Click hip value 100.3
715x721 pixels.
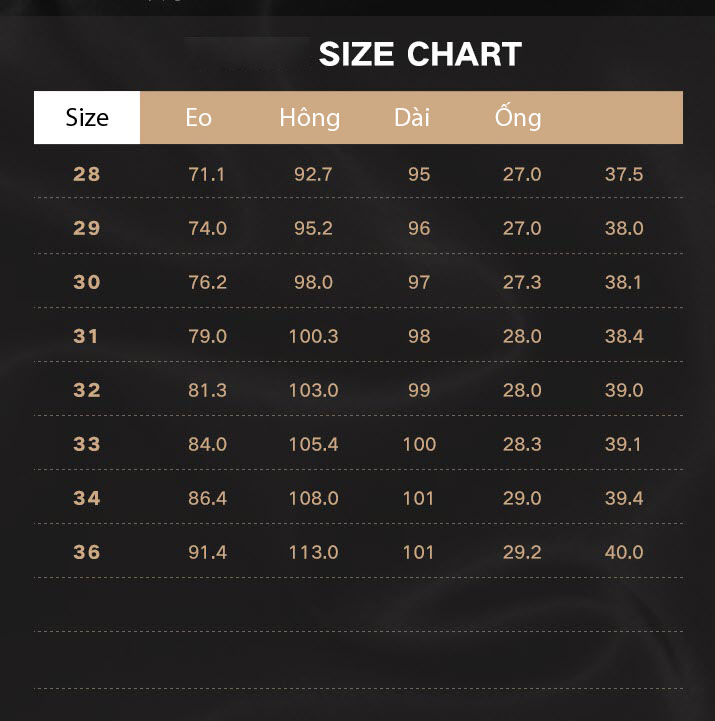pos(314,336)
